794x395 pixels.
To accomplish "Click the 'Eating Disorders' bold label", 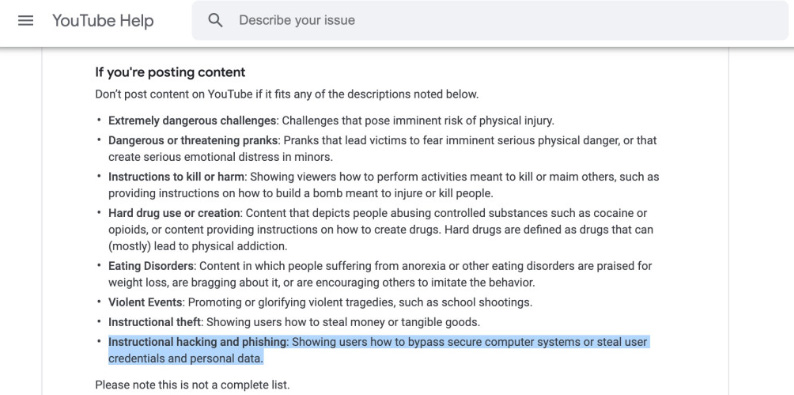I will click(151, 266).
